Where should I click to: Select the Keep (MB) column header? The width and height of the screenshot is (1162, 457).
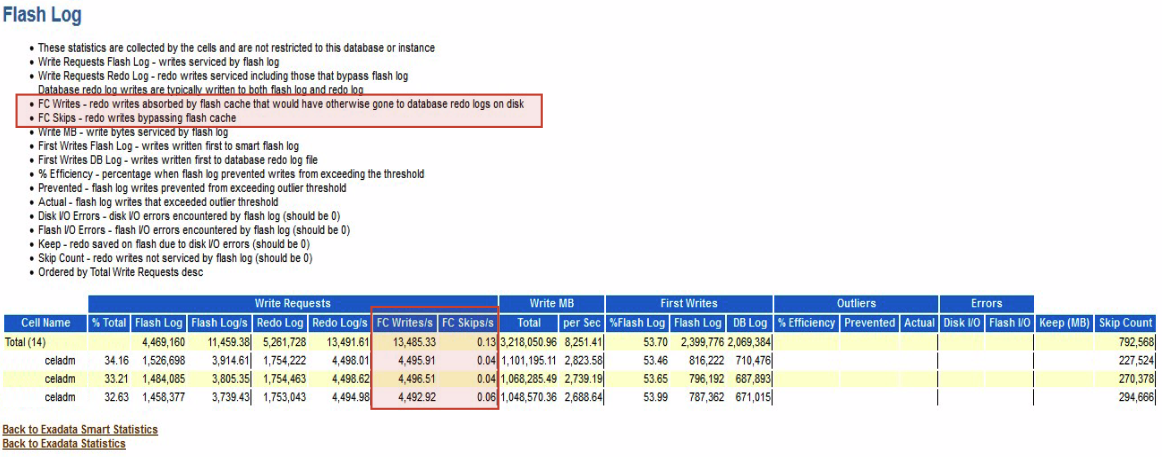click(1064, 323)
